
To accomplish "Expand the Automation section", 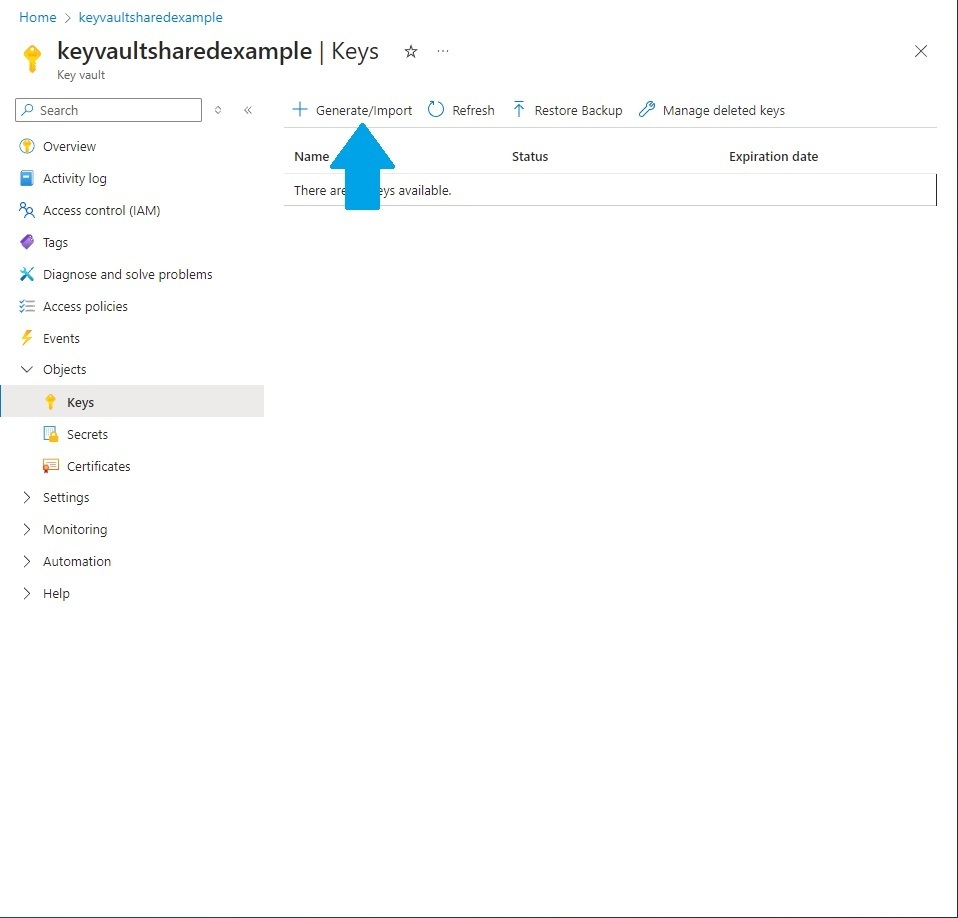I will (x=27, y=561).
